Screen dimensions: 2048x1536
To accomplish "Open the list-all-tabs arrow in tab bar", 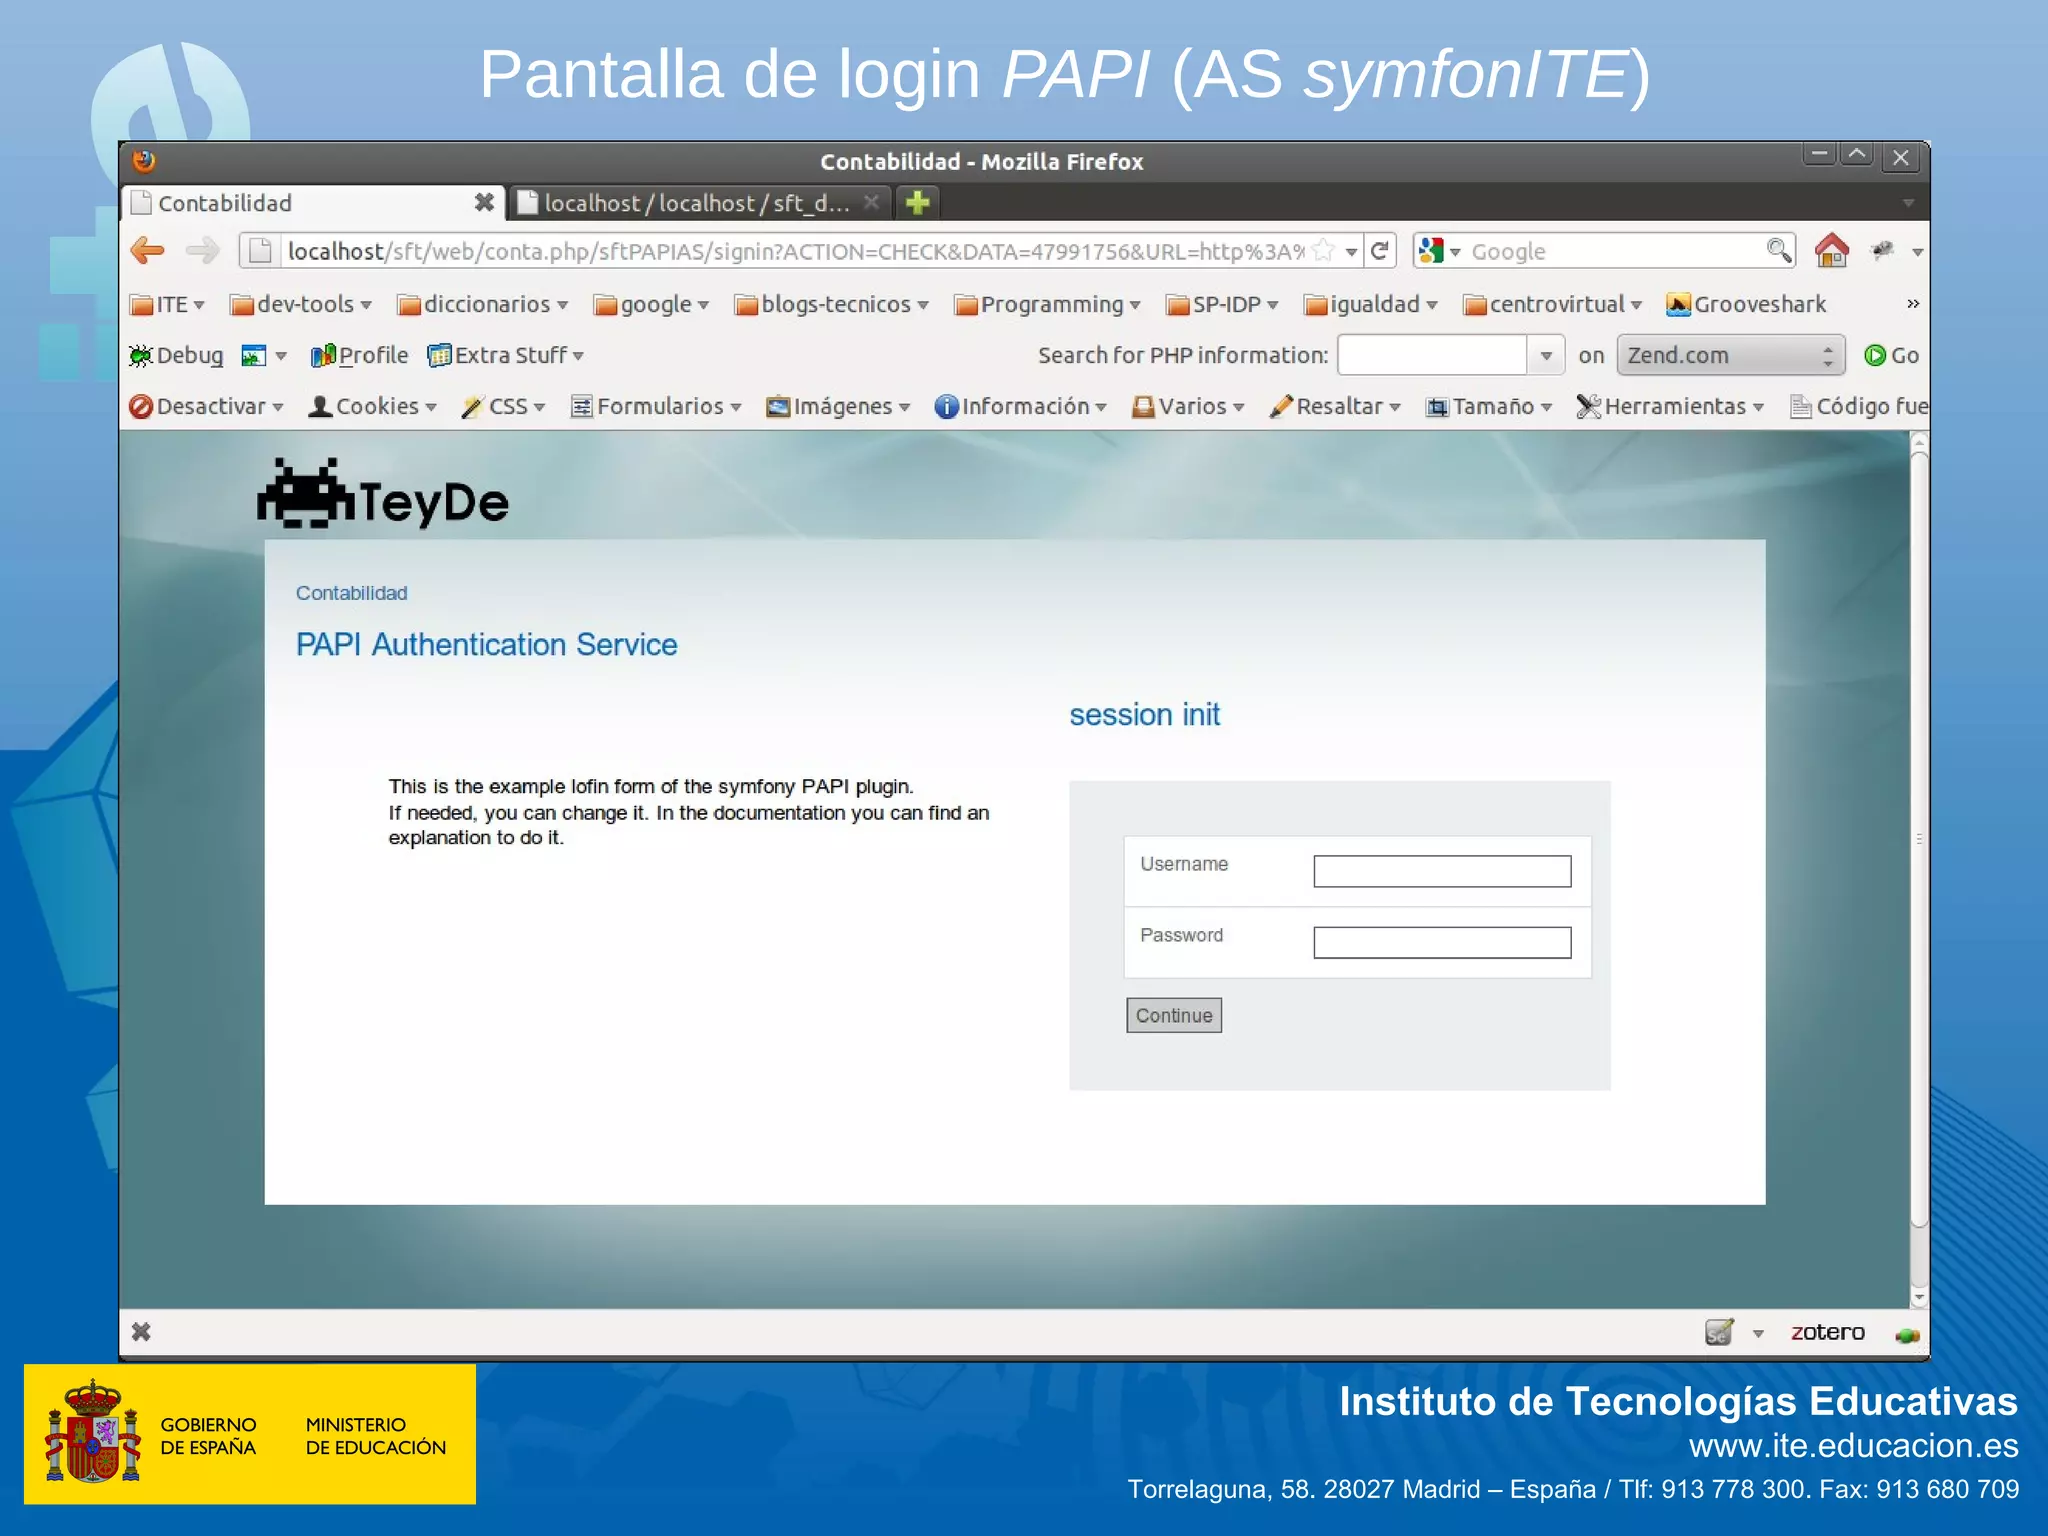I will click(x=1907, y=203).
